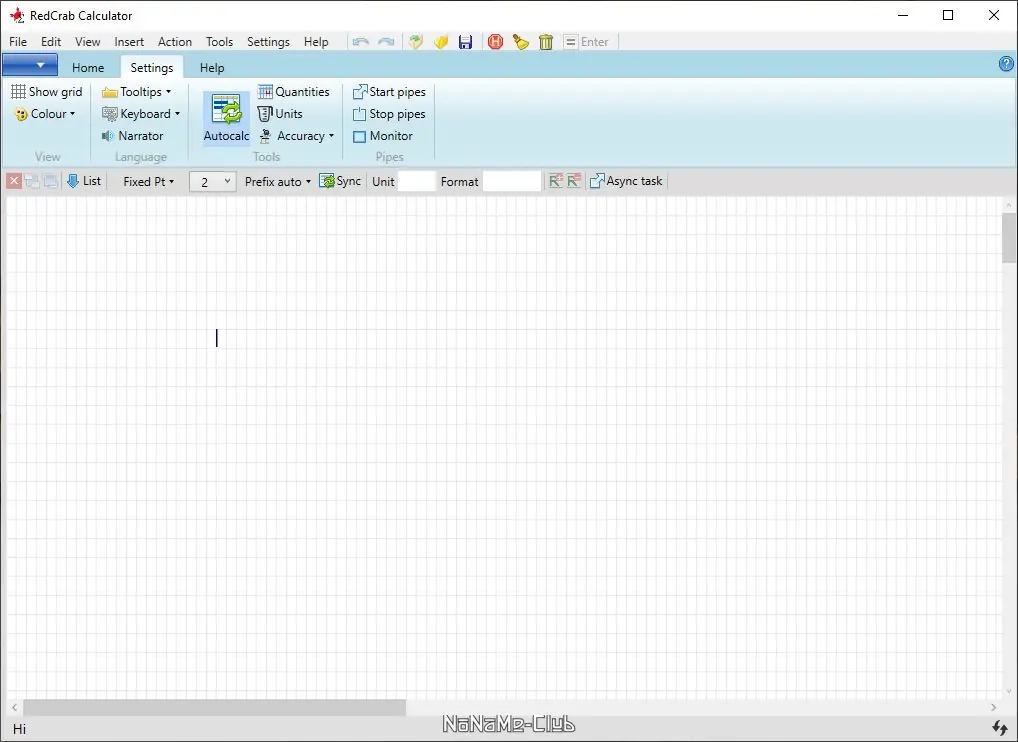Click into the Unit input field

tap(416, 182)
